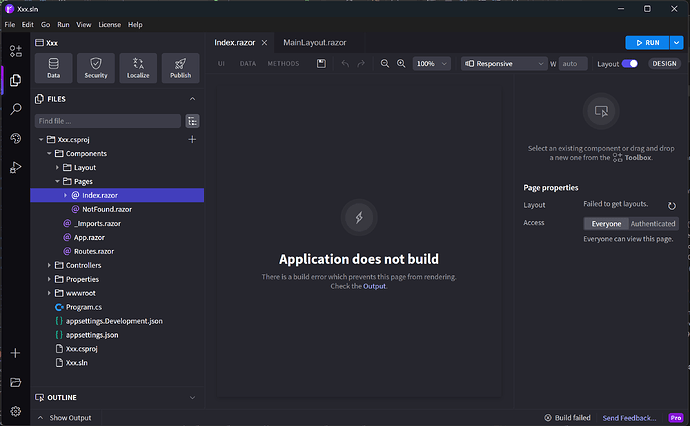
Task: Expand the Index.razor node
Action: (x=65, y=195)
